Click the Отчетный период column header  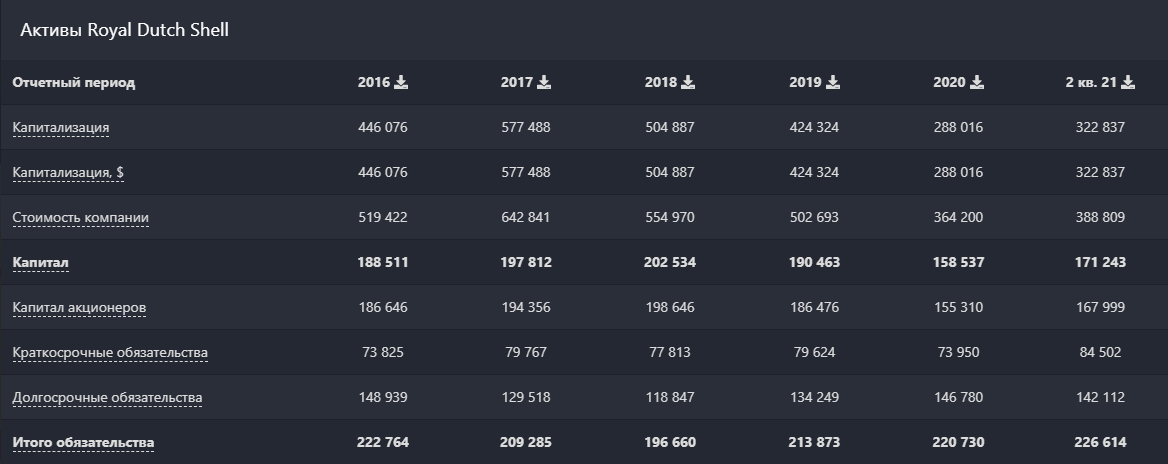pyautogui.click(x=74, y=82)
